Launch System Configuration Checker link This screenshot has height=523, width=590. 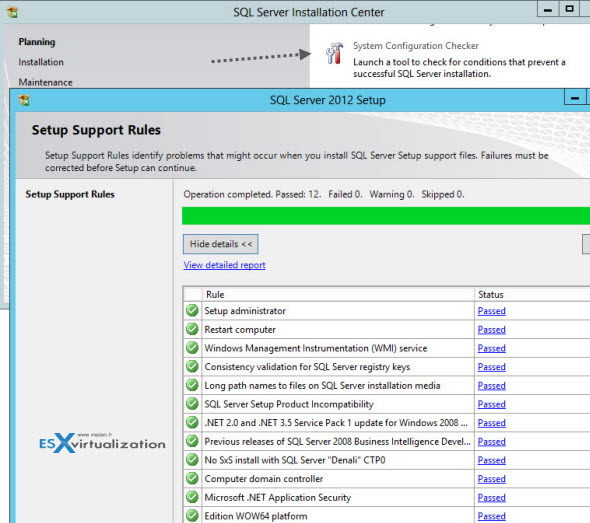point(416,46)
